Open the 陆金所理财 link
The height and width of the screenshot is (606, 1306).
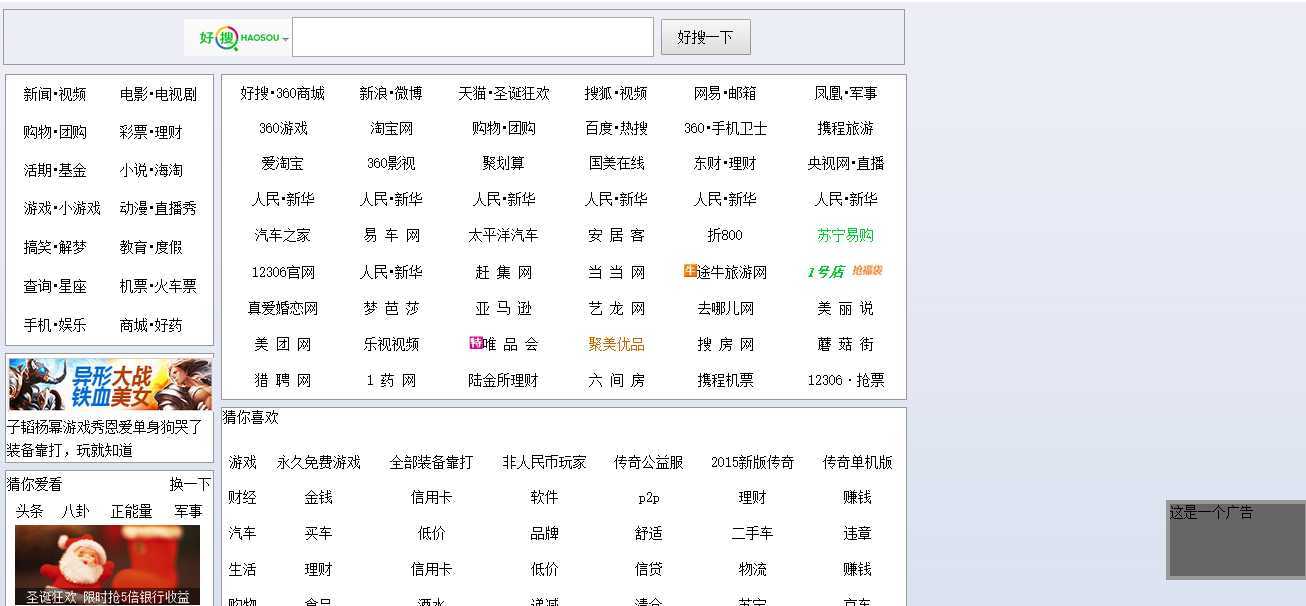tap(503, 380)
